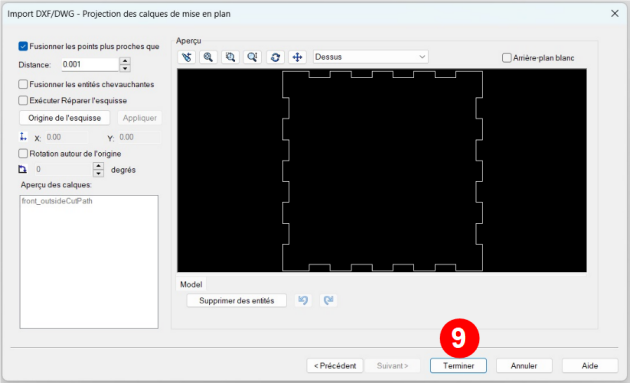
Task: Uncheck Fusionner les points plus proches que
Action: pyautogui.click(x=23, y=46)
